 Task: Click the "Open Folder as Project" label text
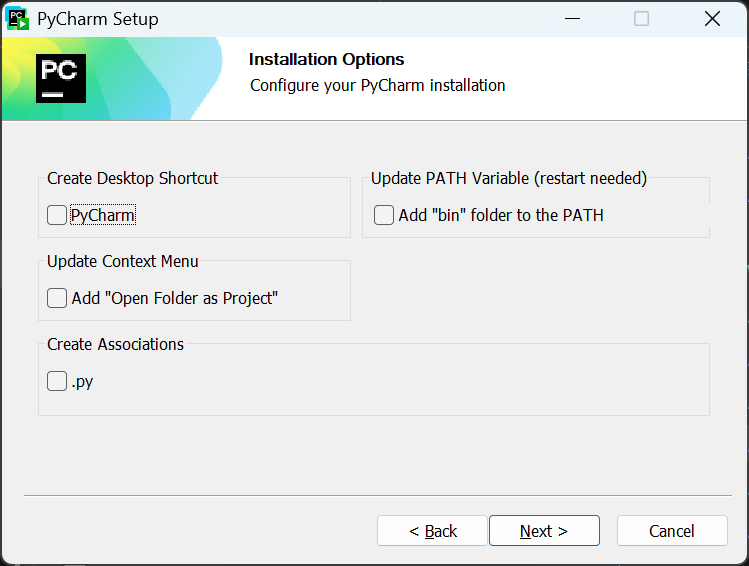tap(174, 298)
